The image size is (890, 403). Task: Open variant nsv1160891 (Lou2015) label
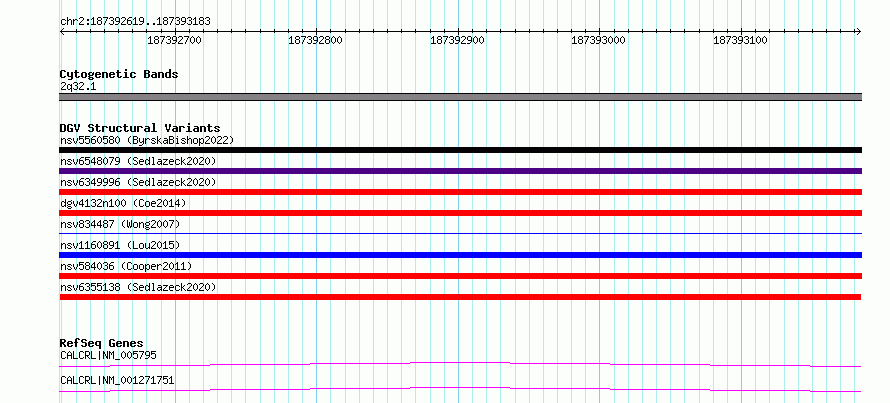click(120, 245)
